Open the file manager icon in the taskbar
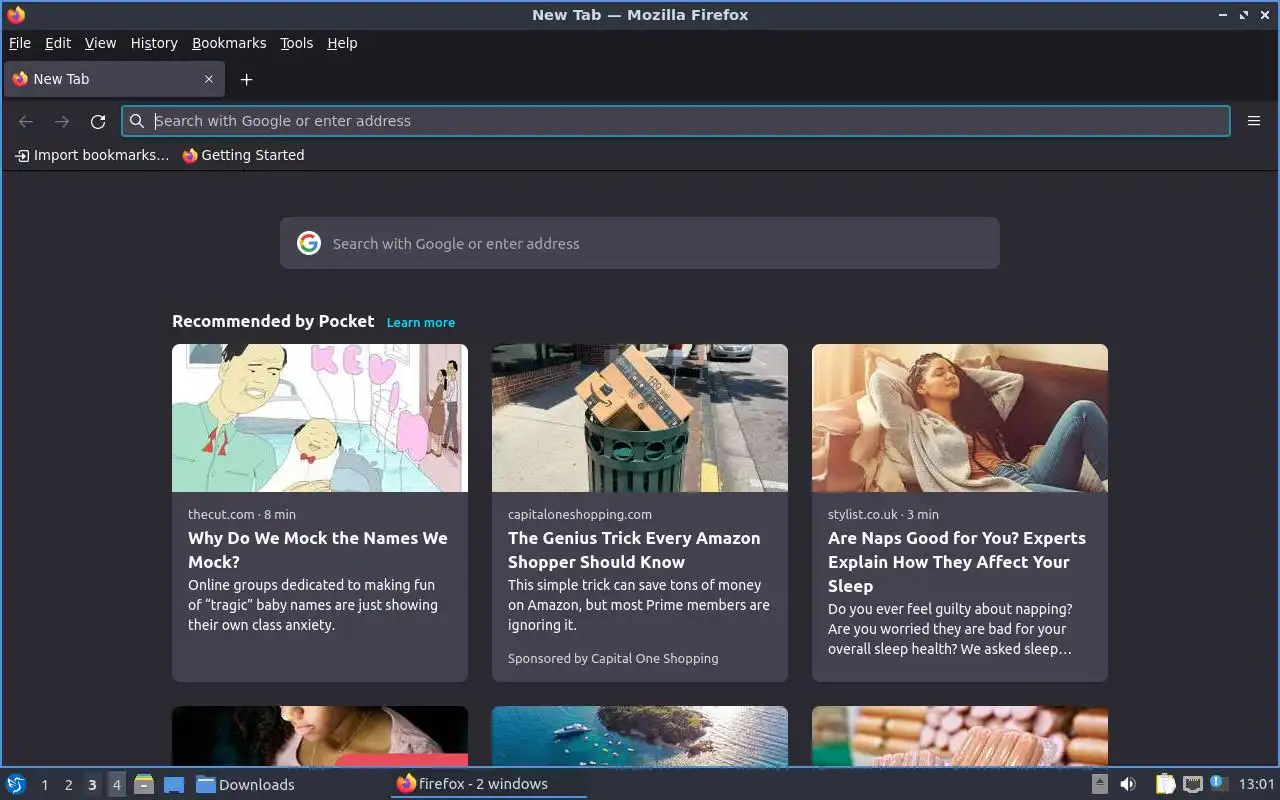1280x800 pixels. pyautogui.click(x=143, y=784)
